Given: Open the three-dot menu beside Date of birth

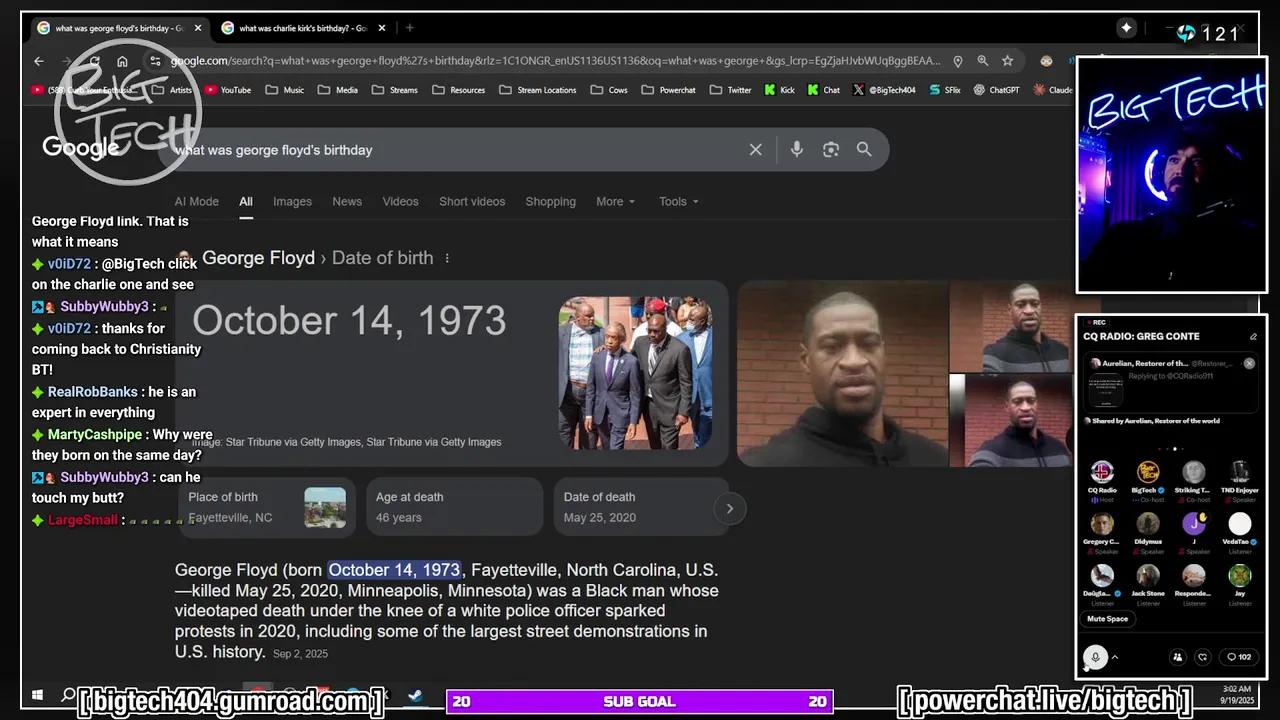Looking at the screenshot, I should tap(447, 258).
